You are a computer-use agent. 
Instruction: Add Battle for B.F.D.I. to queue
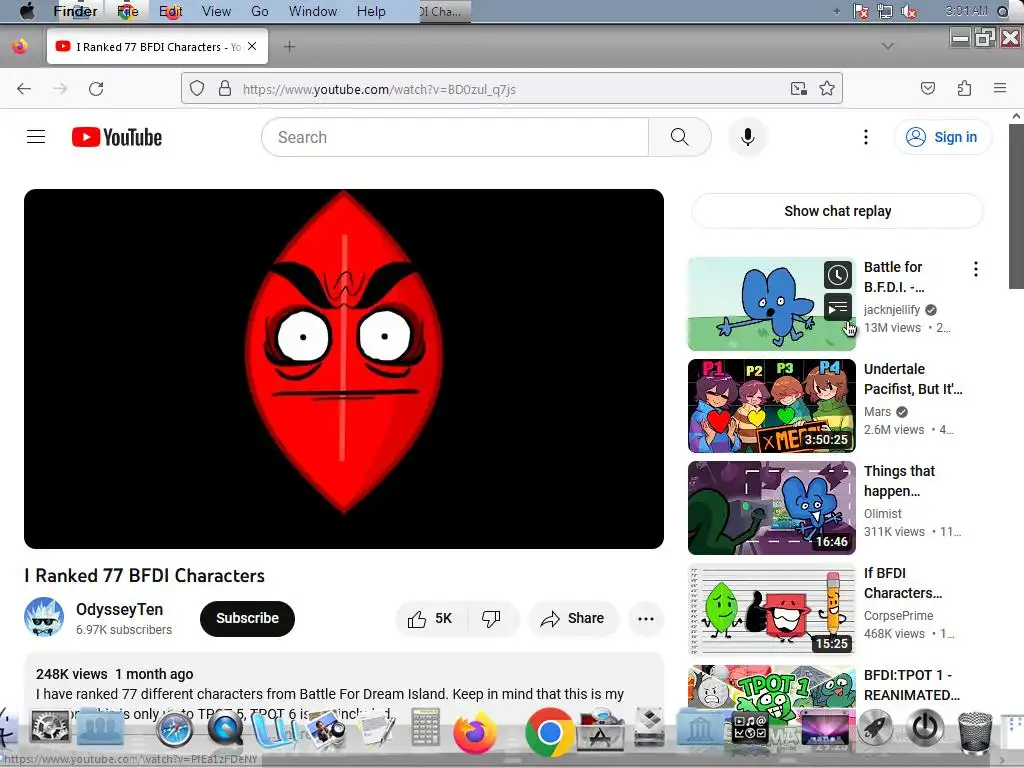coord(838,307)
